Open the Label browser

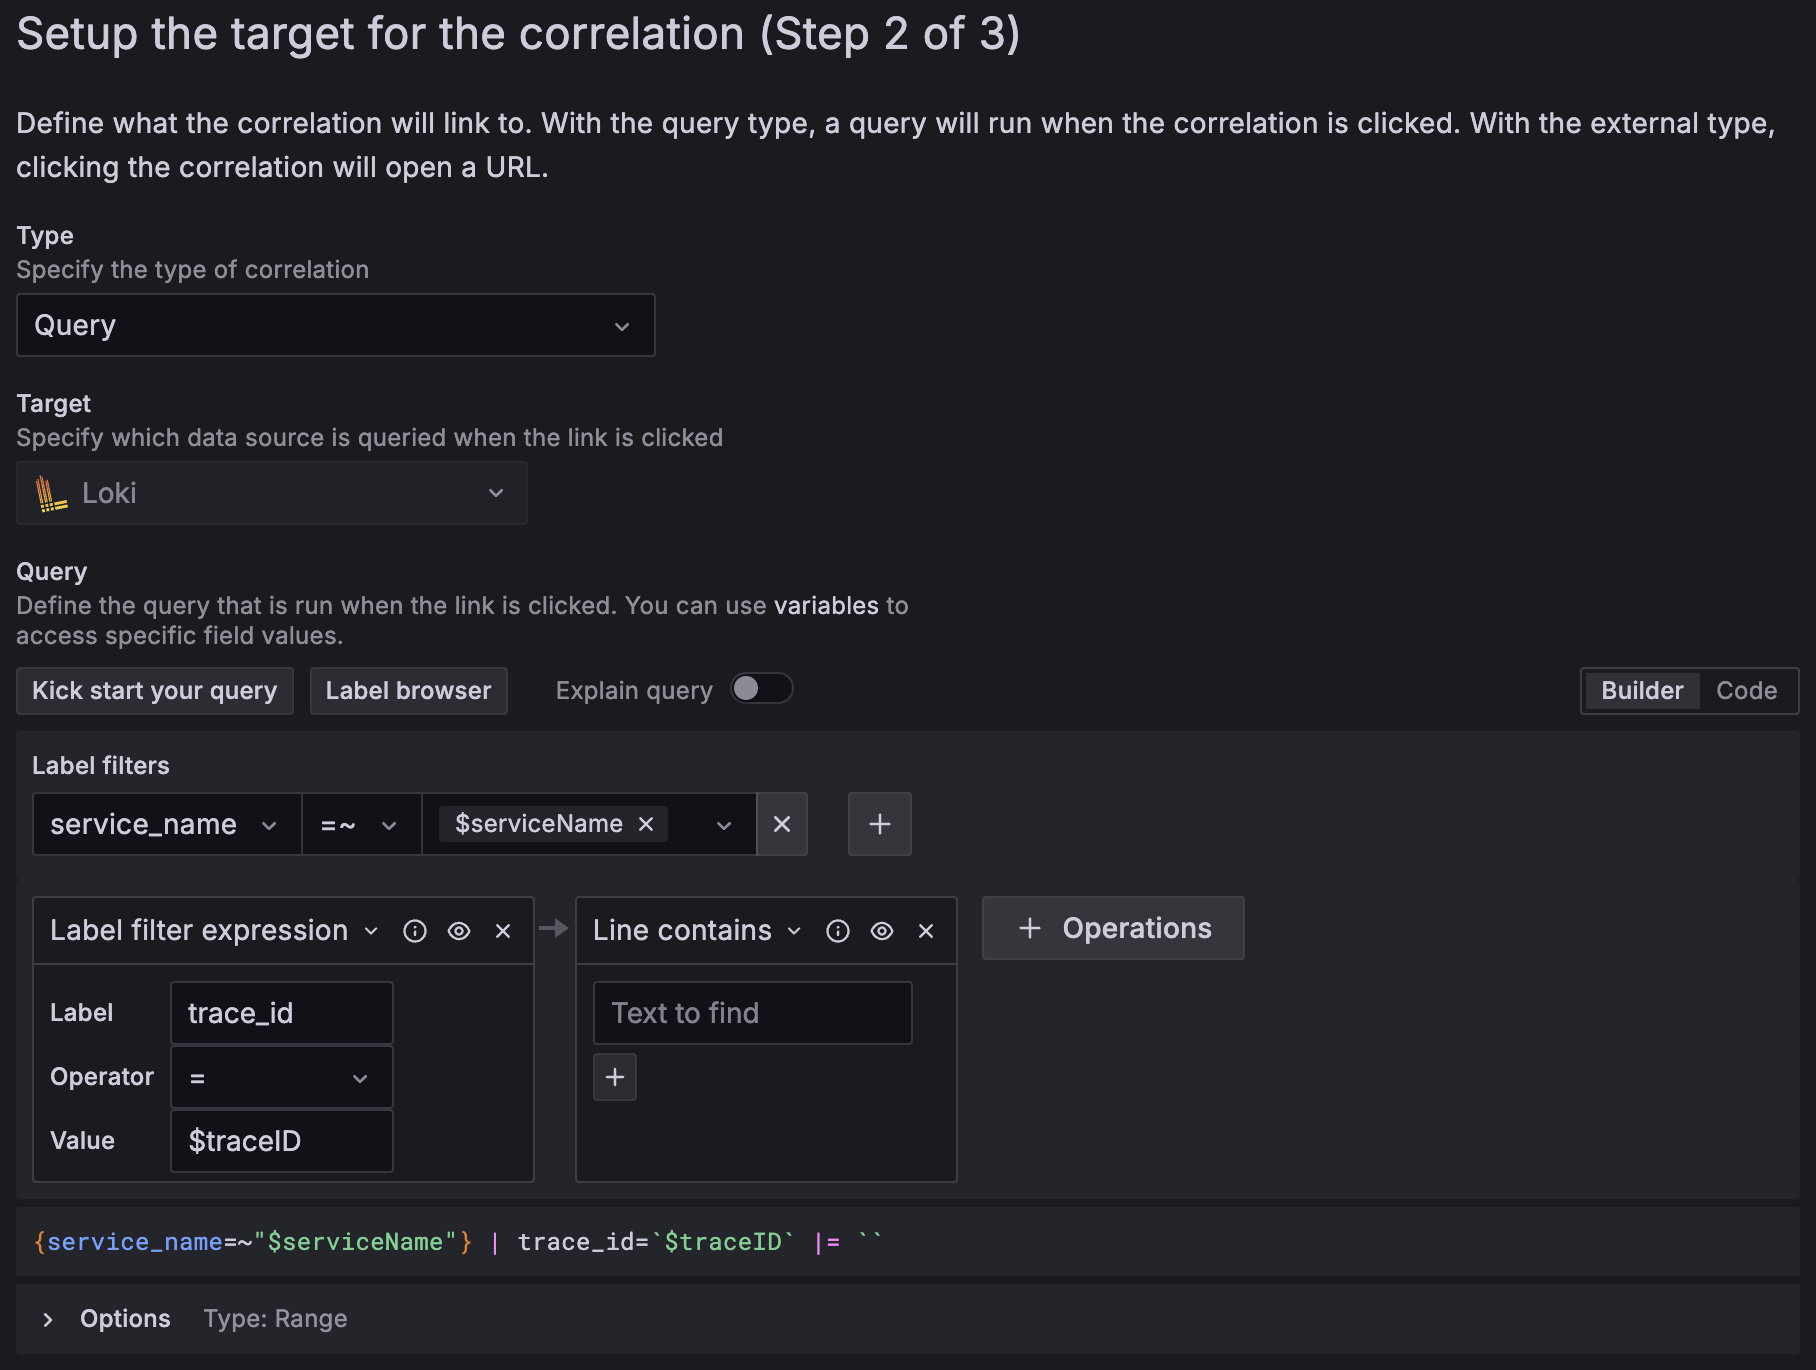click(407, 690)
